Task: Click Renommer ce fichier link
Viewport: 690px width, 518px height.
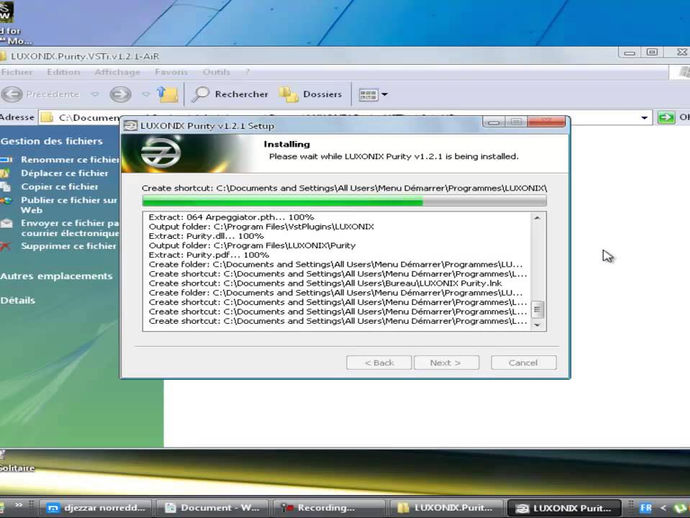Action: point(70,160)
